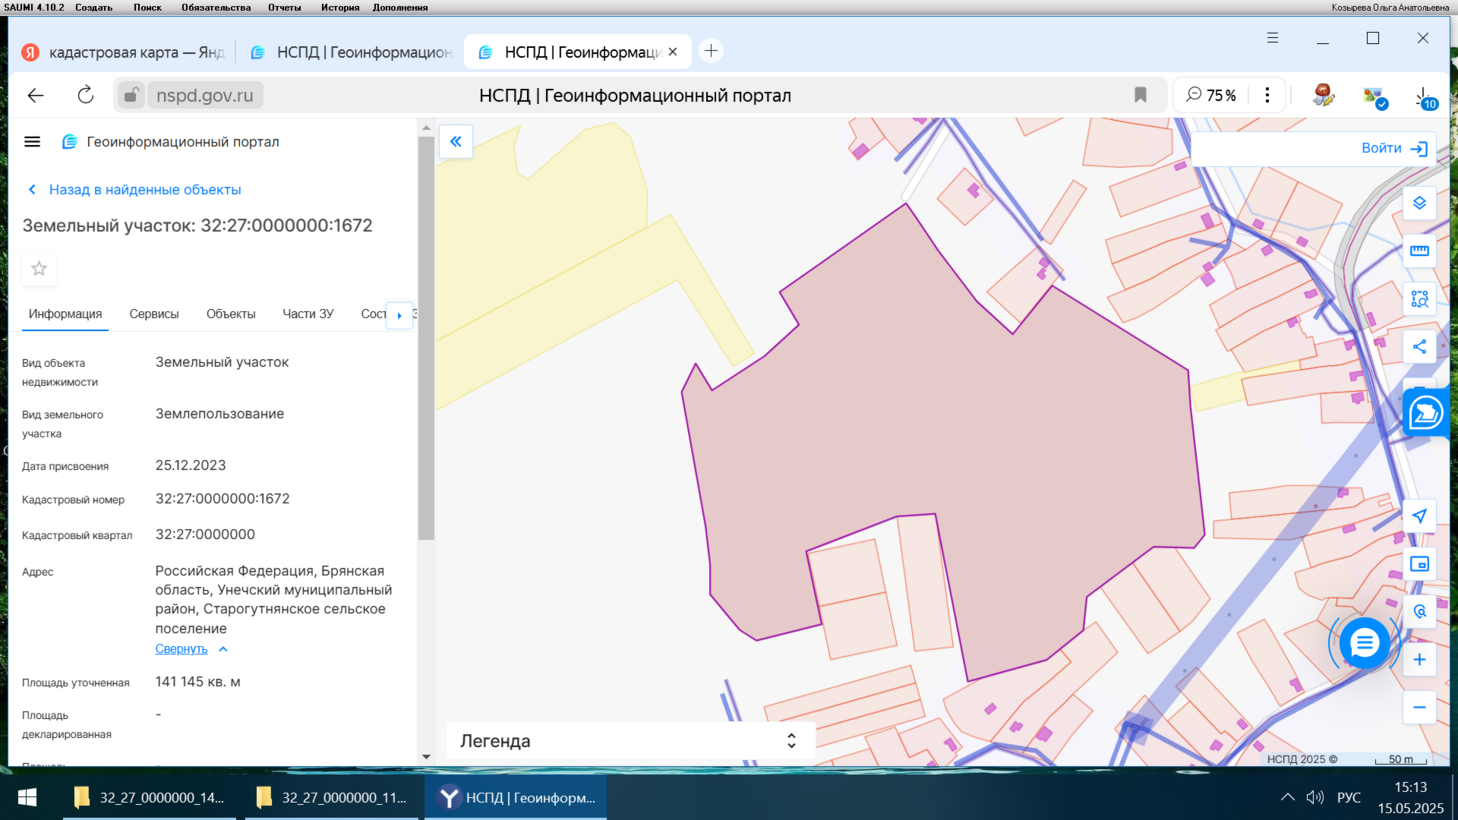The image size is (1458, 820).
Task: Open the hamburger menu of the Geoportal
Action: click(32, 142)
